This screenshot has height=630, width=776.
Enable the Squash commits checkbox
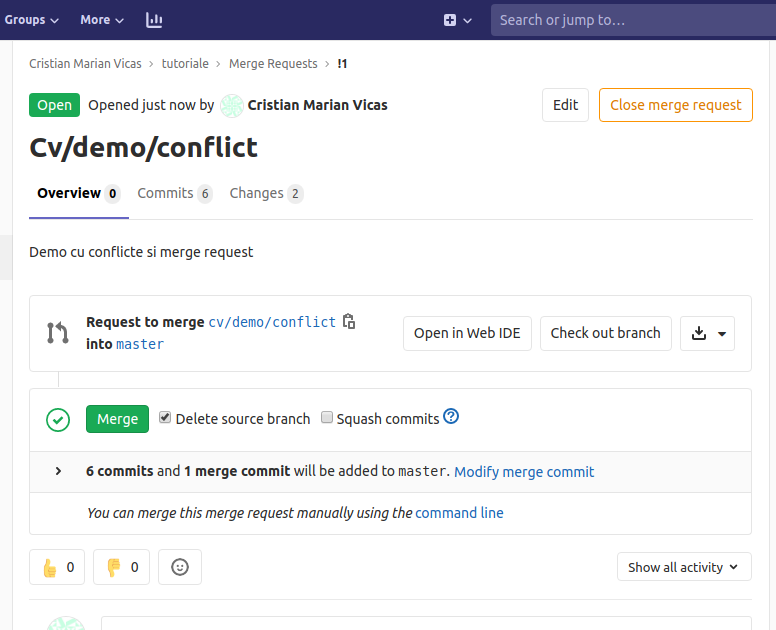click(327, 418)
